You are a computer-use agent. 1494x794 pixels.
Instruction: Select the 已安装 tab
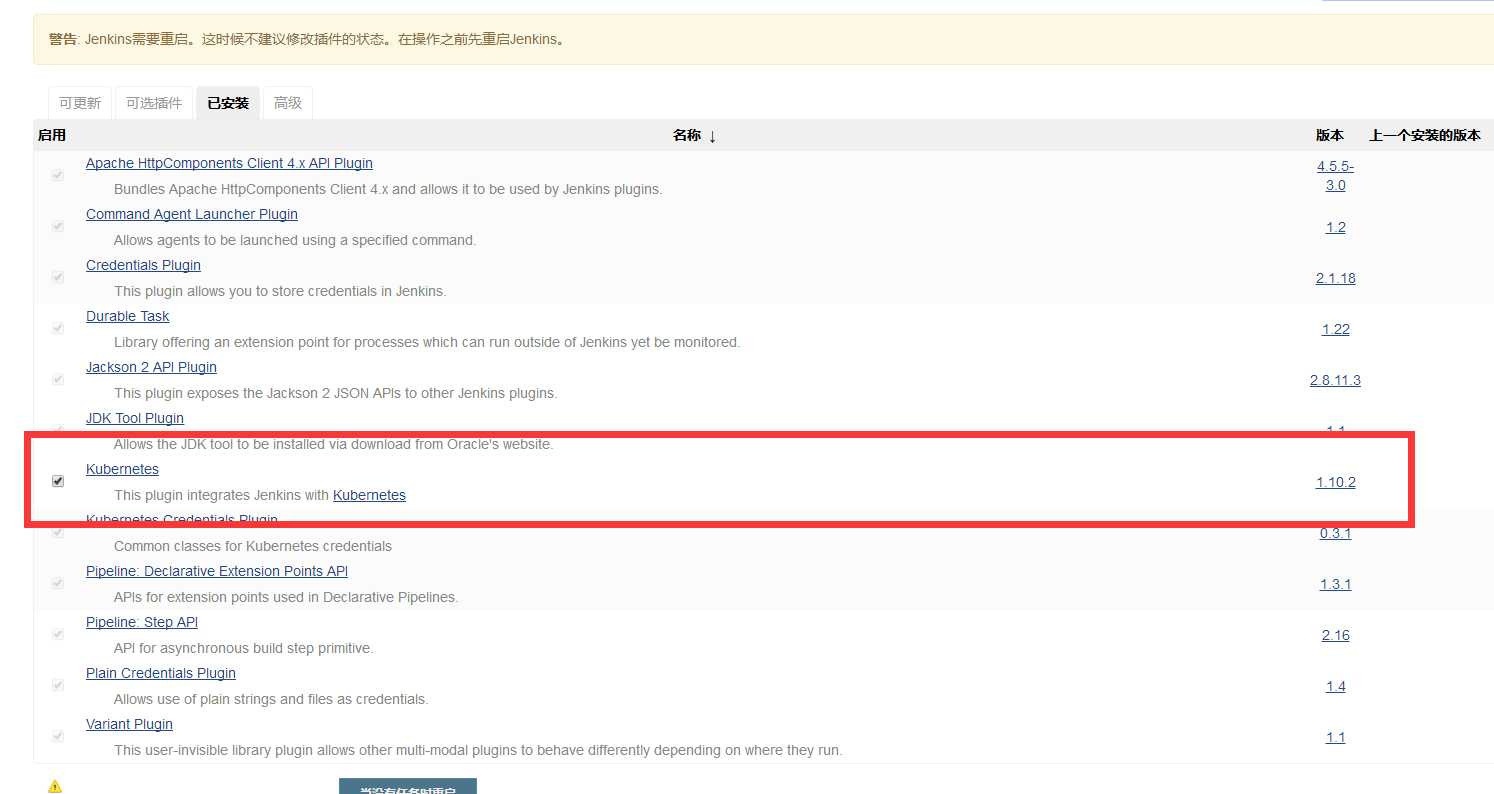[x=228, y=103]
